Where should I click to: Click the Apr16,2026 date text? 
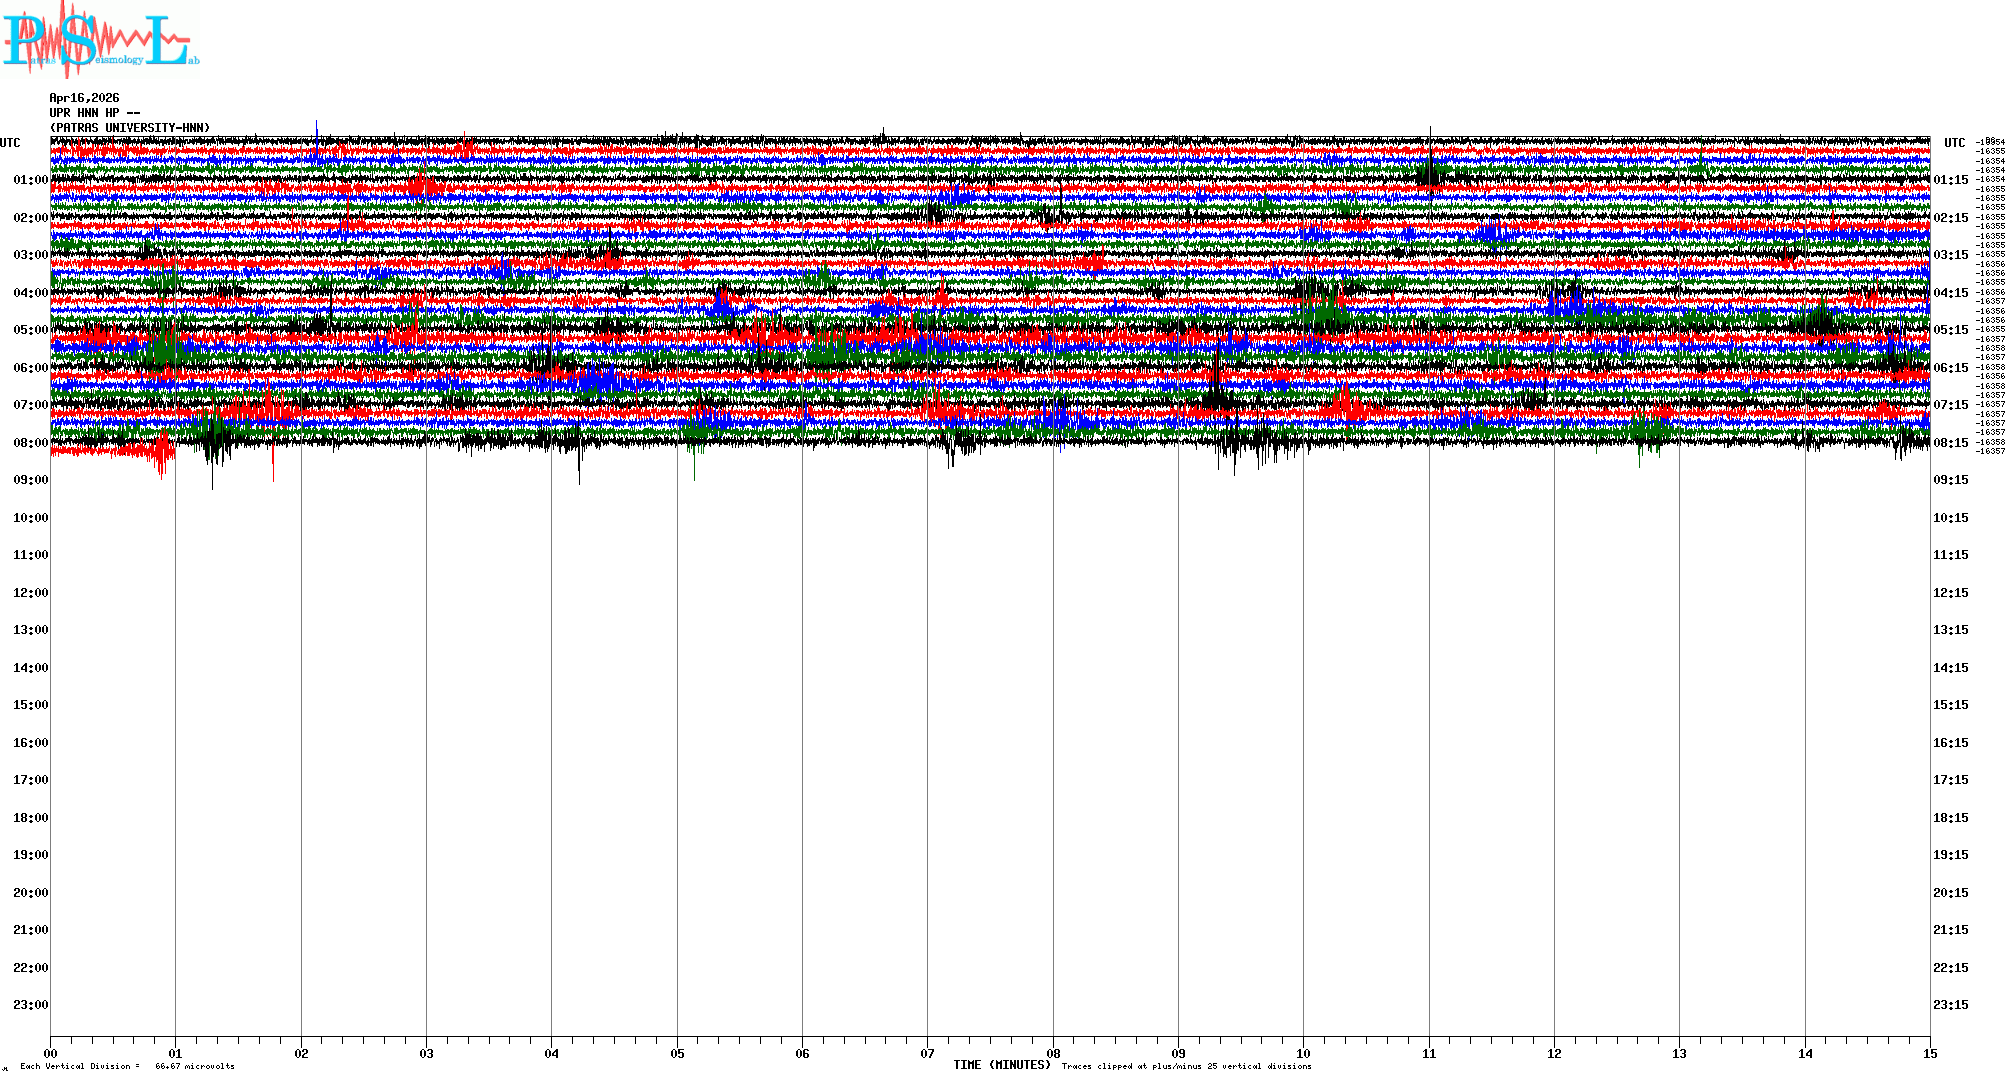(84, 98)
